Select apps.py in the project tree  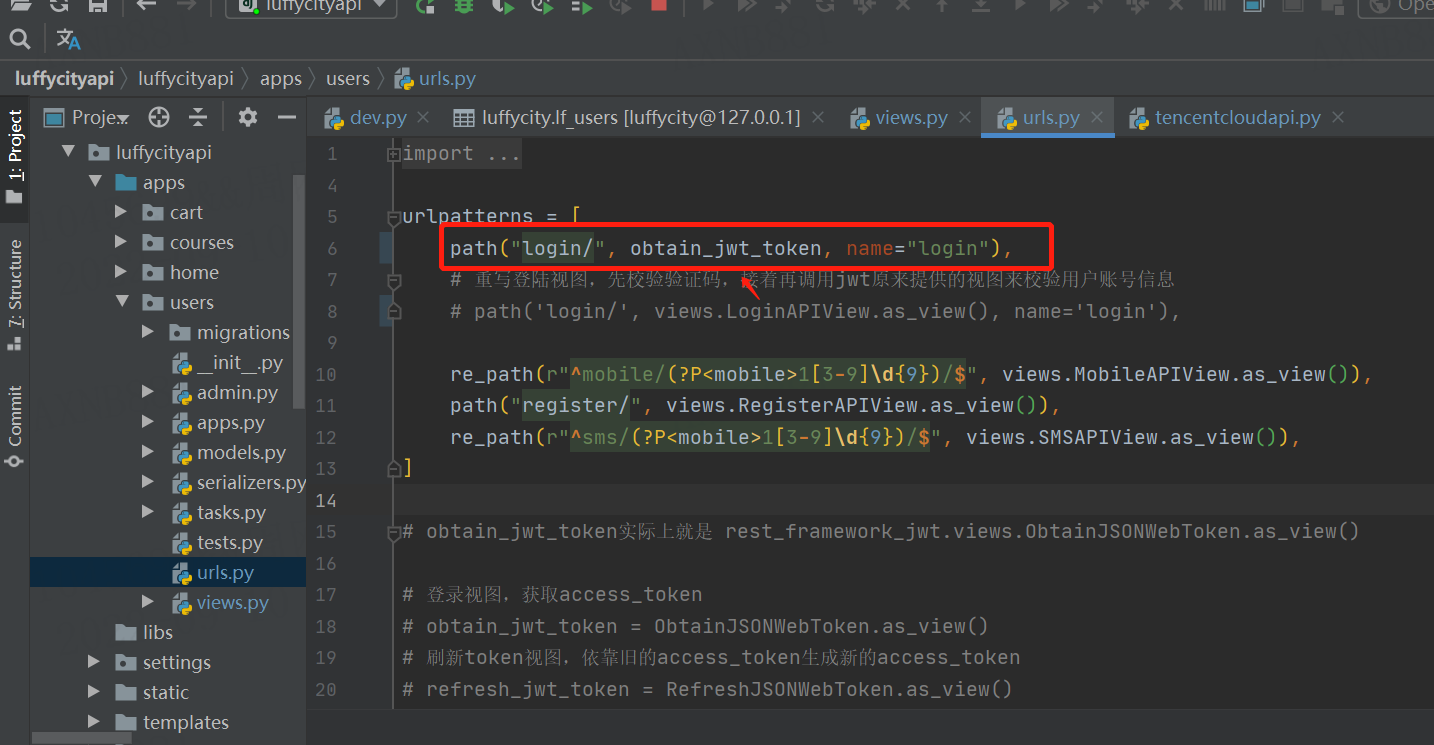click(218, 423)
